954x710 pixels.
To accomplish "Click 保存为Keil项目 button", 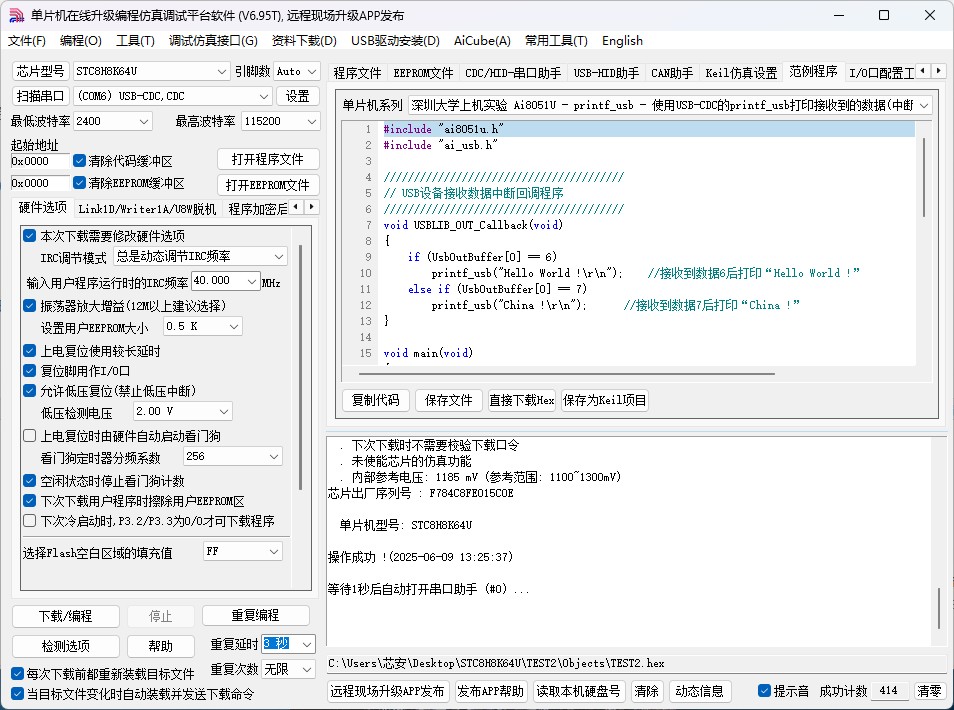I will [x=604, y=400].
